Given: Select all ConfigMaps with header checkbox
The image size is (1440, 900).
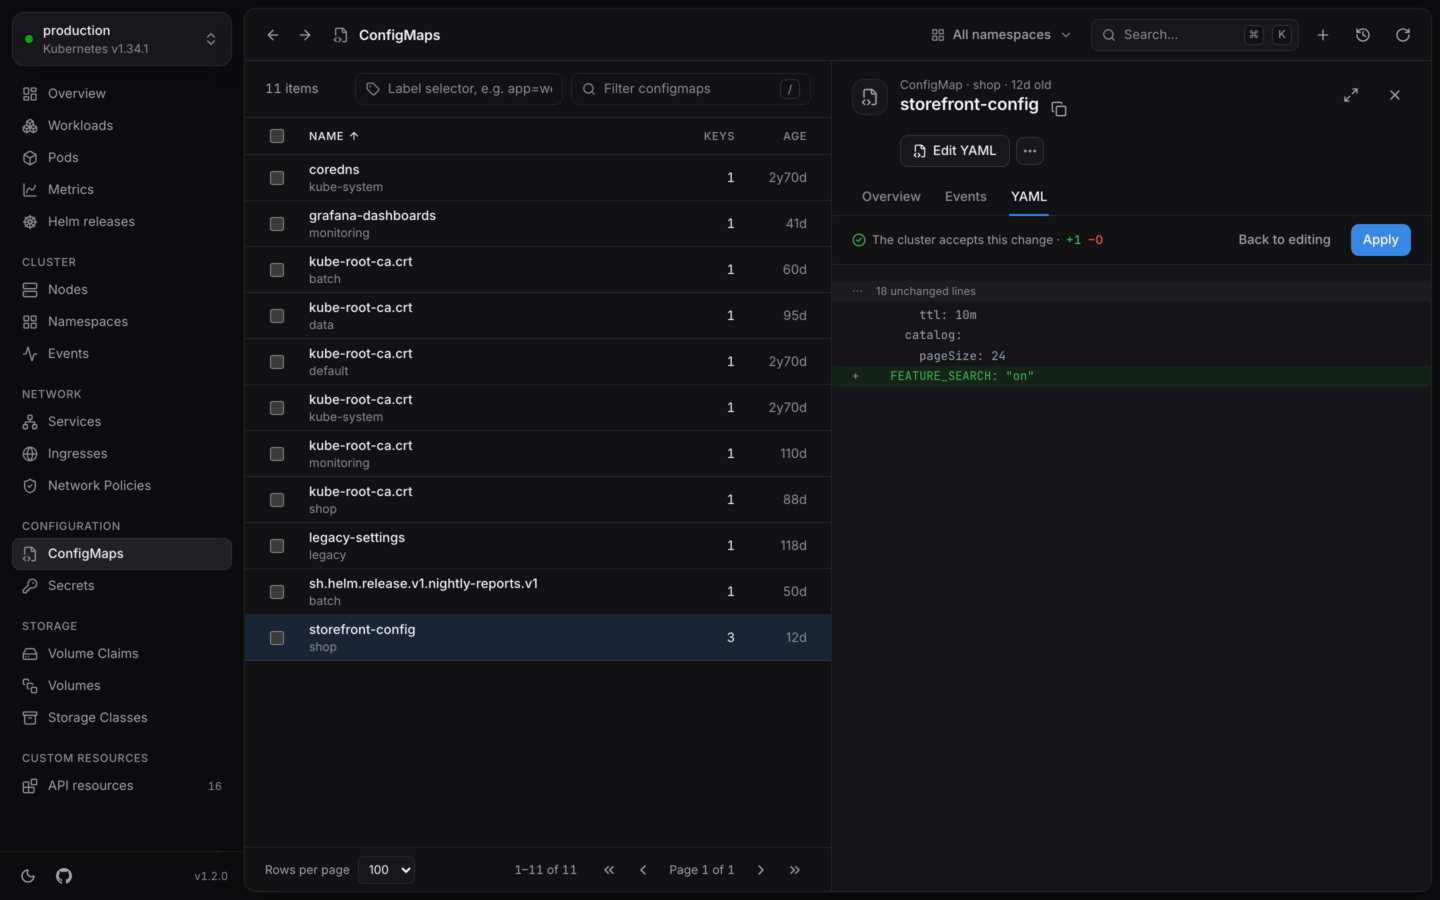Looking at the screenshot, I should pyautogui.click(x=277, y=136).
